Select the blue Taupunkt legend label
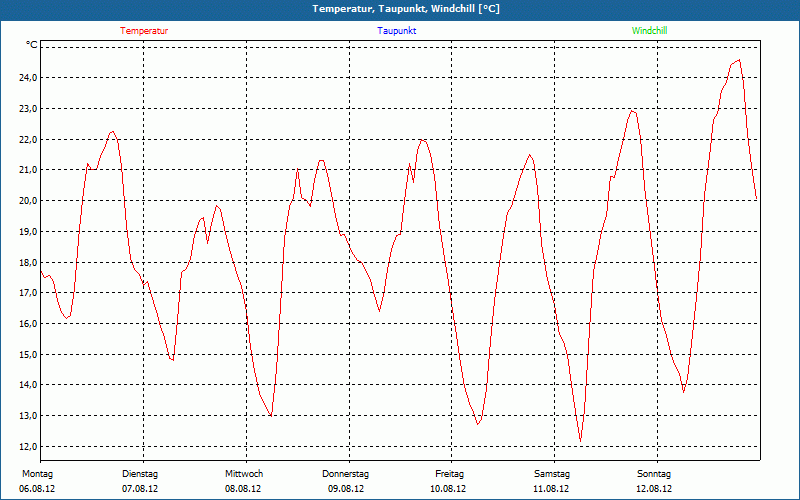800x500 pixels. (397, 31)
